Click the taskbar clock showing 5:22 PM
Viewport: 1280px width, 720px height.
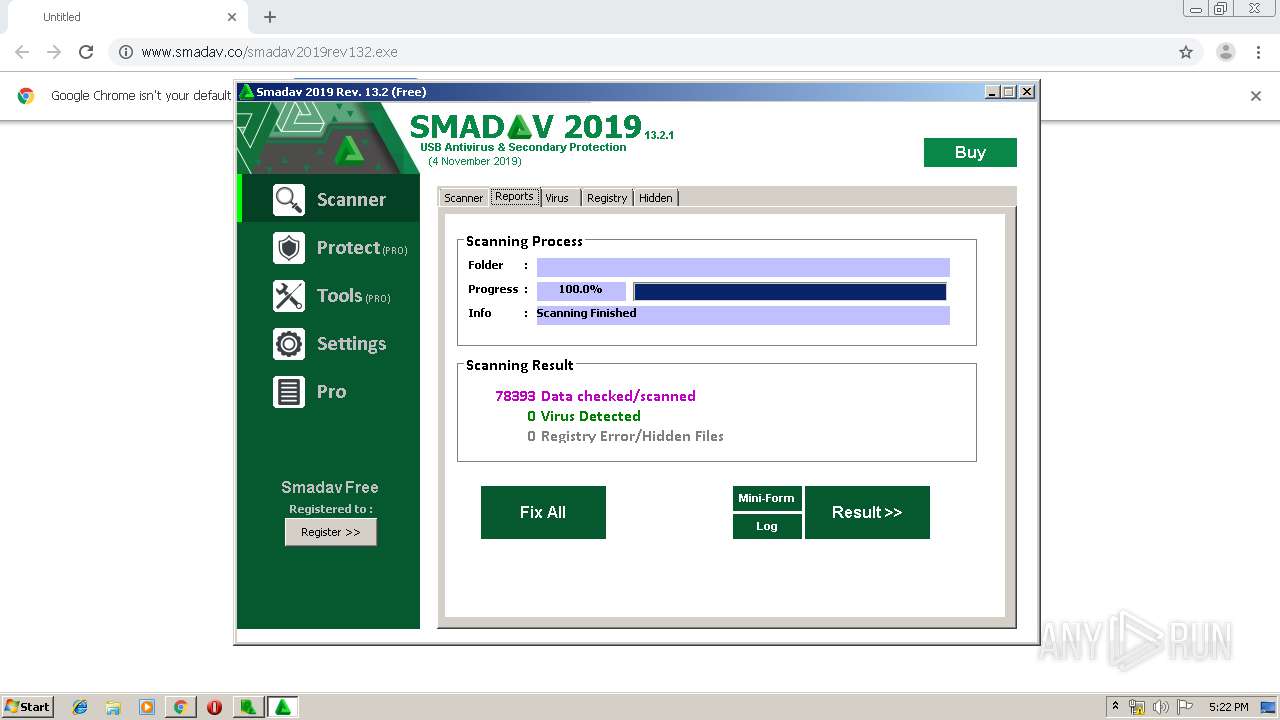click(1228, 707)
